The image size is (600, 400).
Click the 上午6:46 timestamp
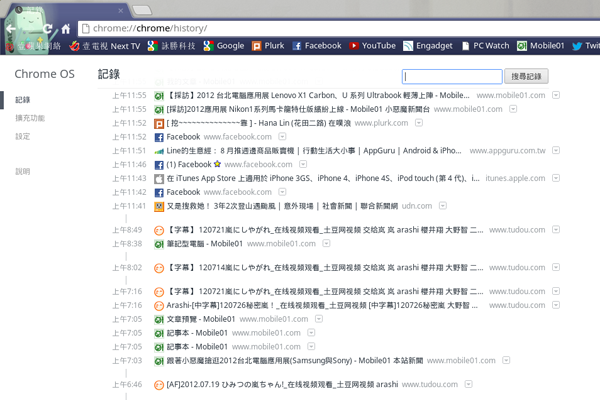127,384
